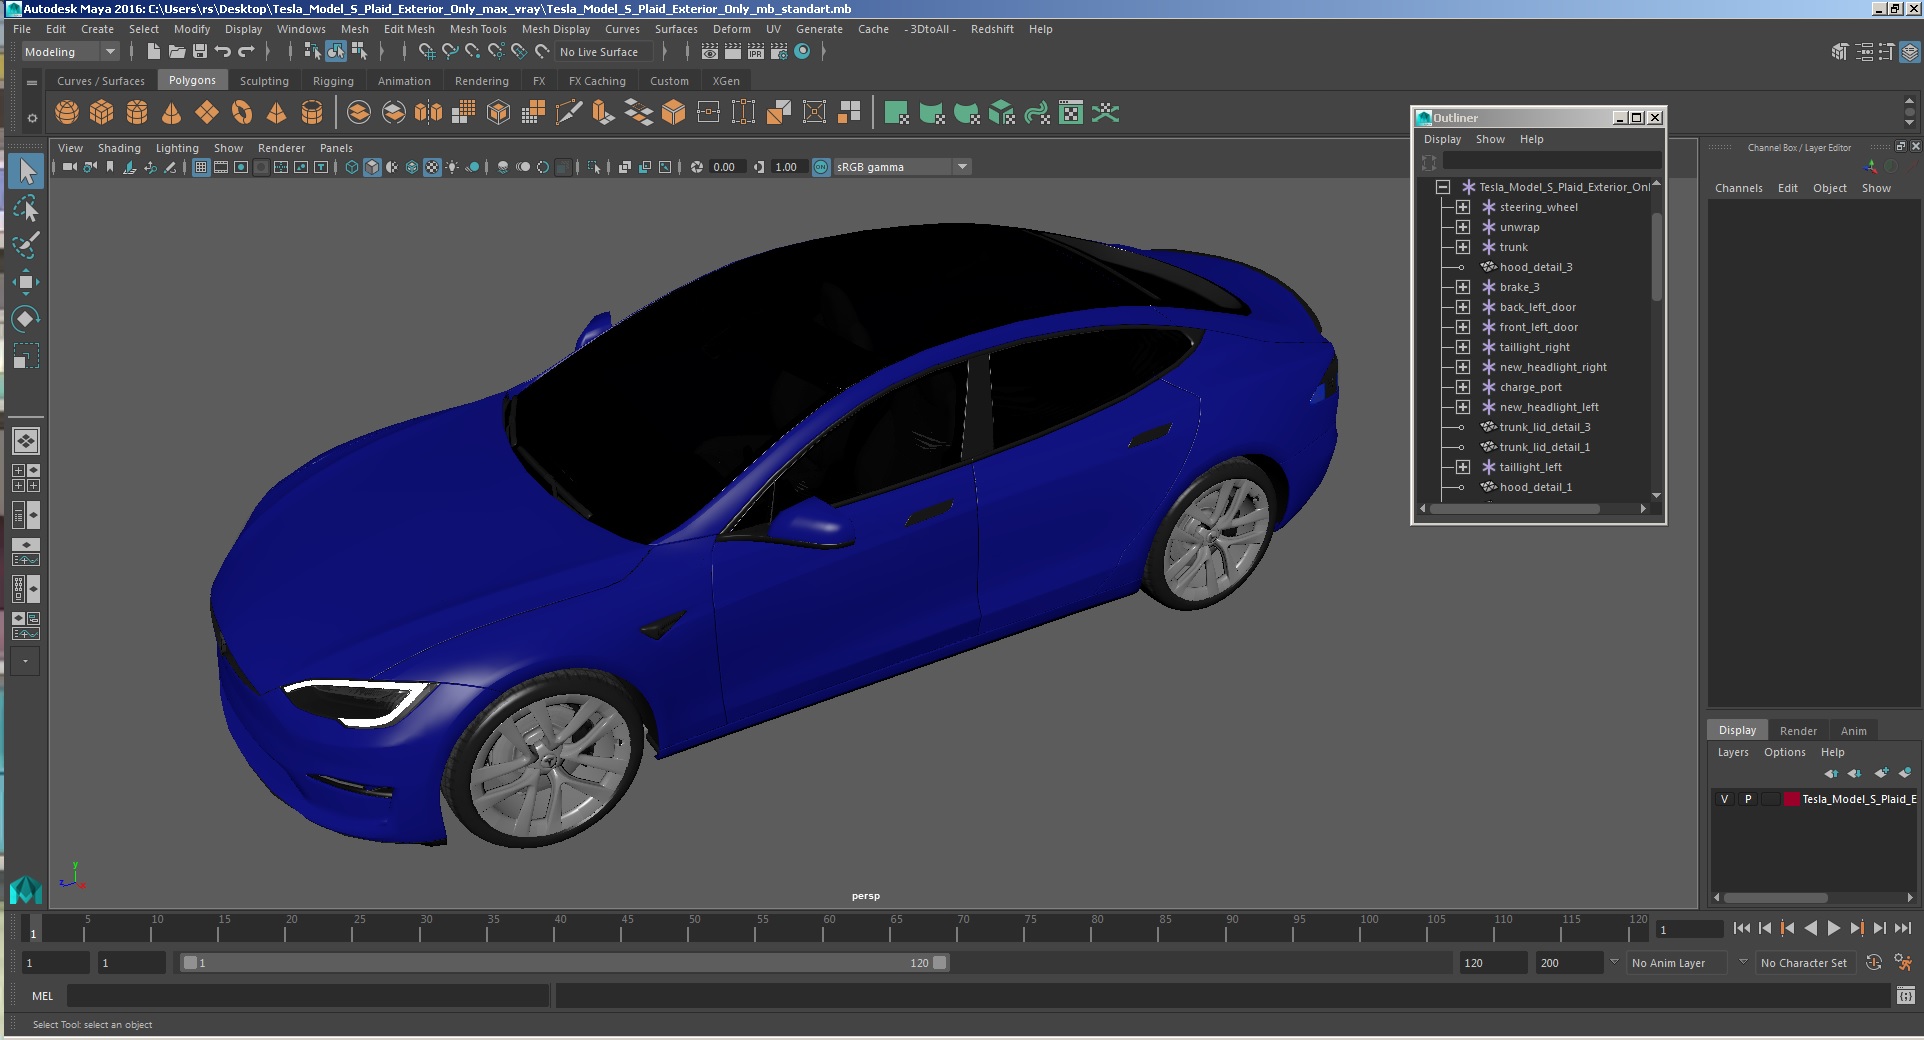The width and height of the screenshot is (1924, 1040).
Task: Create a polygon cone from the shelf
Action: coord(172,113)
